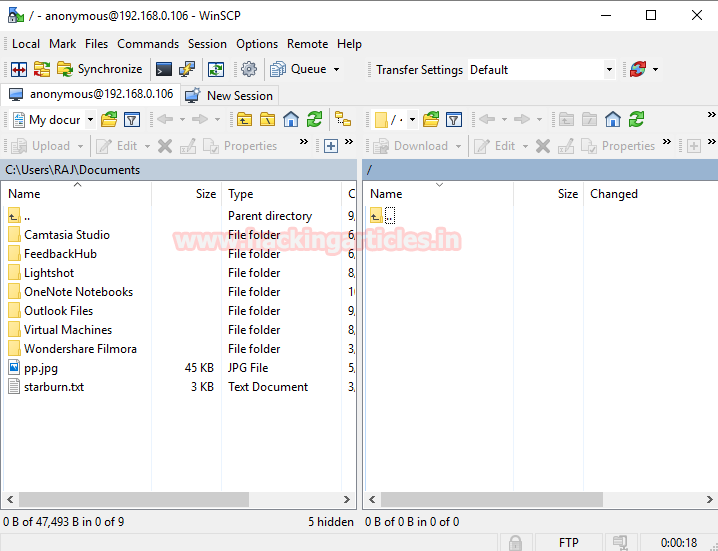Click remote Properties button

click(618, 146)
